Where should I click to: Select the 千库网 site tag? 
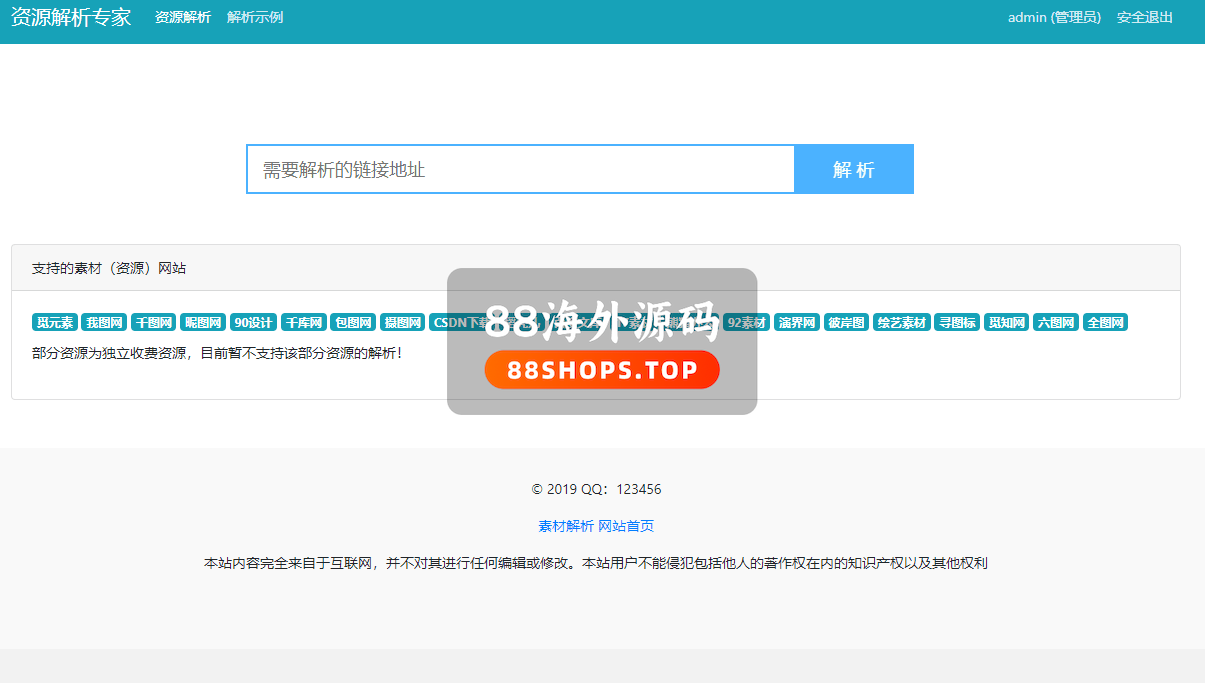[303, 322]
